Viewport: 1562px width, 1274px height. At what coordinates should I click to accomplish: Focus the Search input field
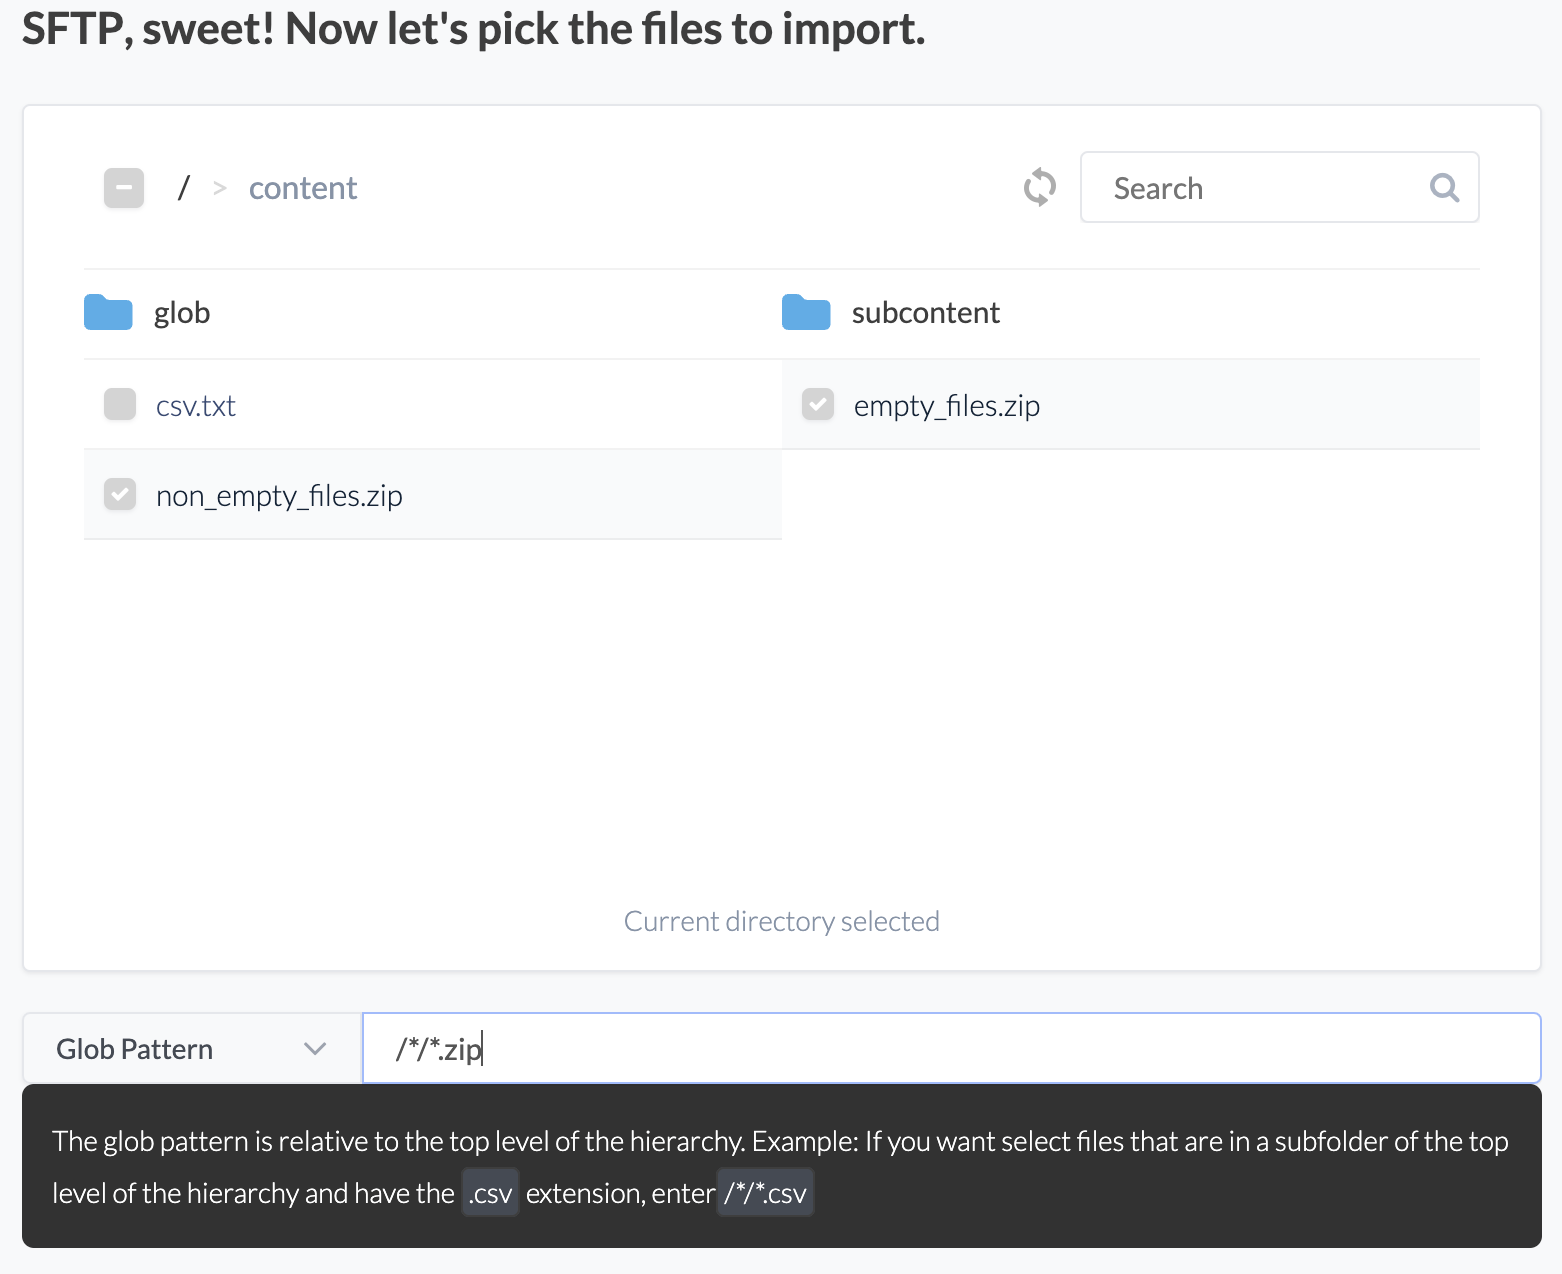[x=1260, y=188]
